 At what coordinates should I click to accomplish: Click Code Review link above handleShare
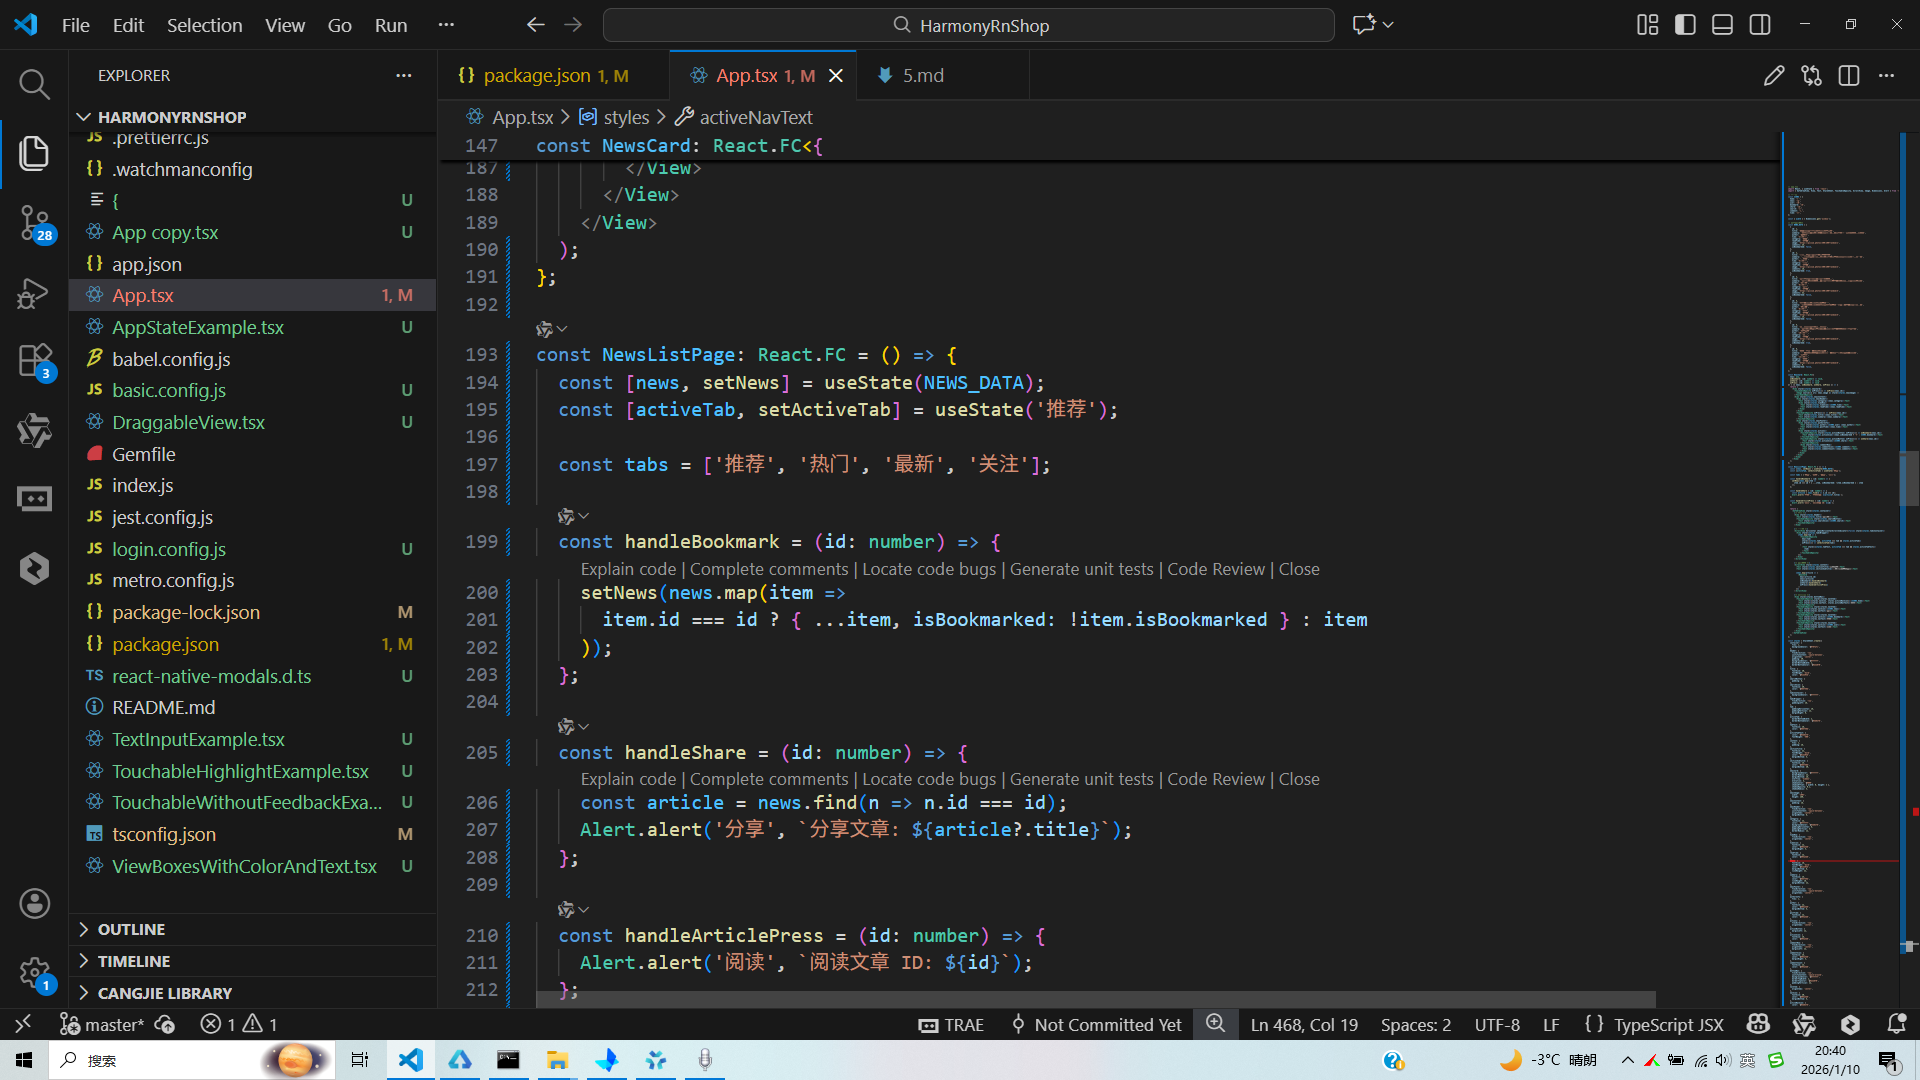tap(1216, 779)
